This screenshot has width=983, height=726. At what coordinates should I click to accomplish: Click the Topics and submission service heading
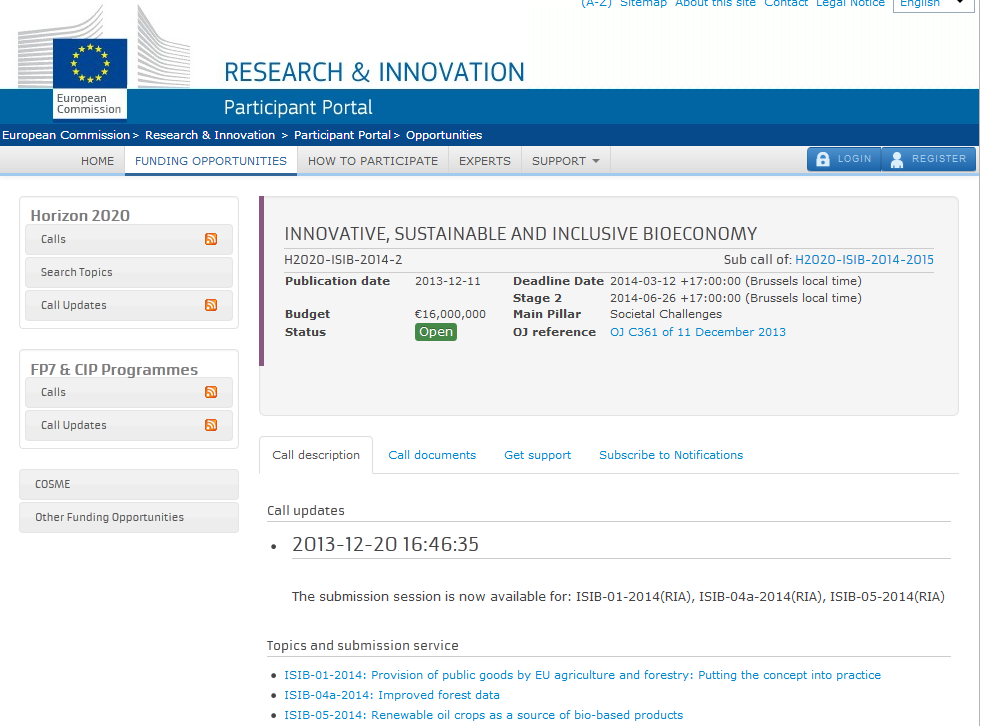click(x=362, y=645)
